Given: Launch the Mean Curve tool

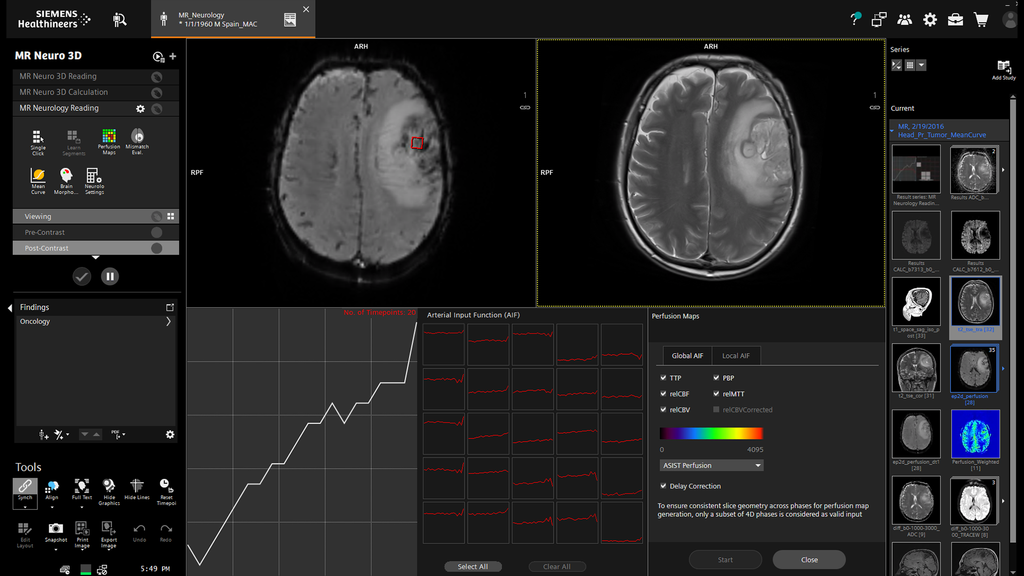Looking at the screenshot, I should point(38,176).
